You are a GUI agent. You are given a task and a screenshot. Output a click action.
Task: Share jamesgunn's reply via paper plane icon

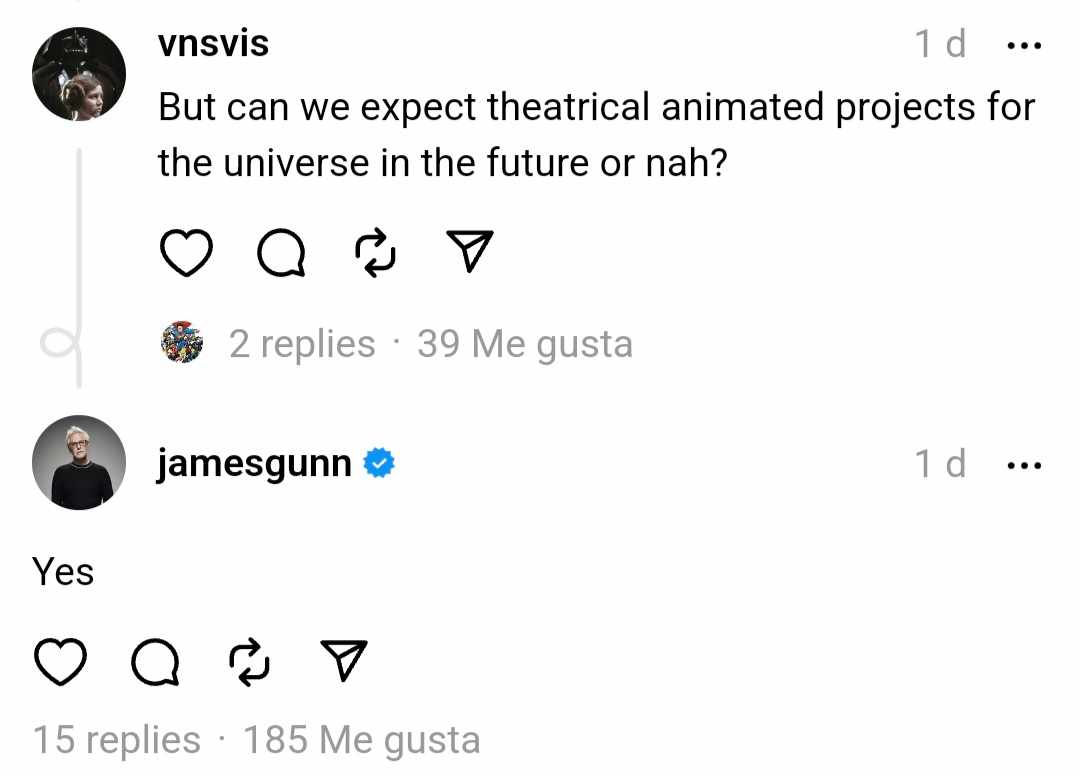pos(344,660)
